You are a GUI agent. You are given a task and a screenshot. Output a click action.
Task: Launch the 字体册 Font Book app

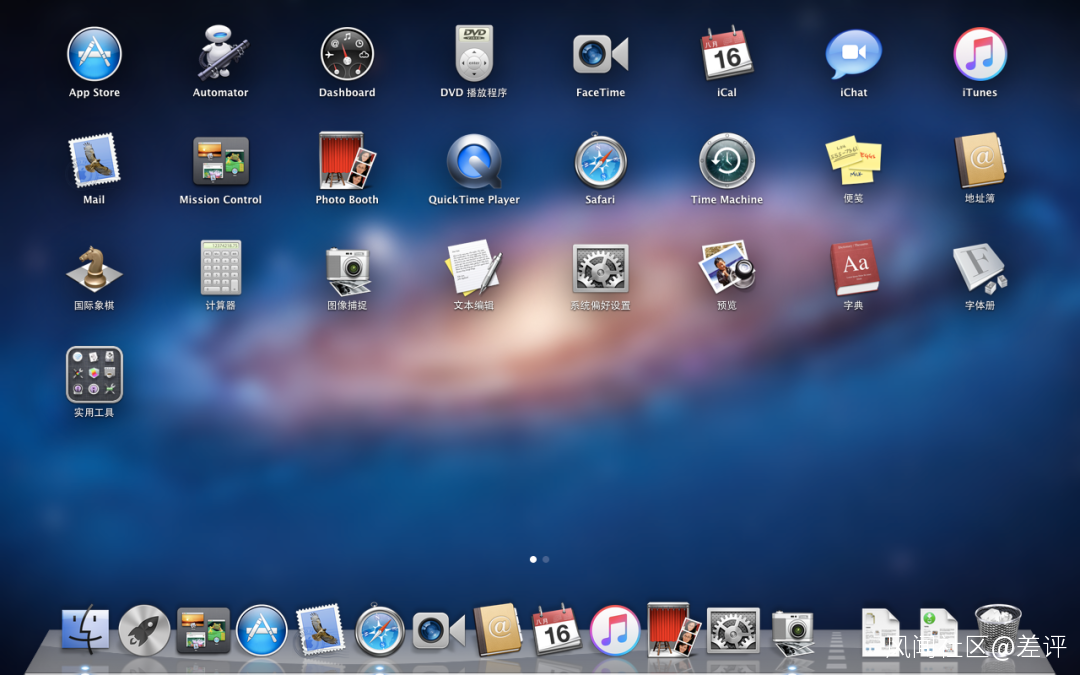(979, 268)
